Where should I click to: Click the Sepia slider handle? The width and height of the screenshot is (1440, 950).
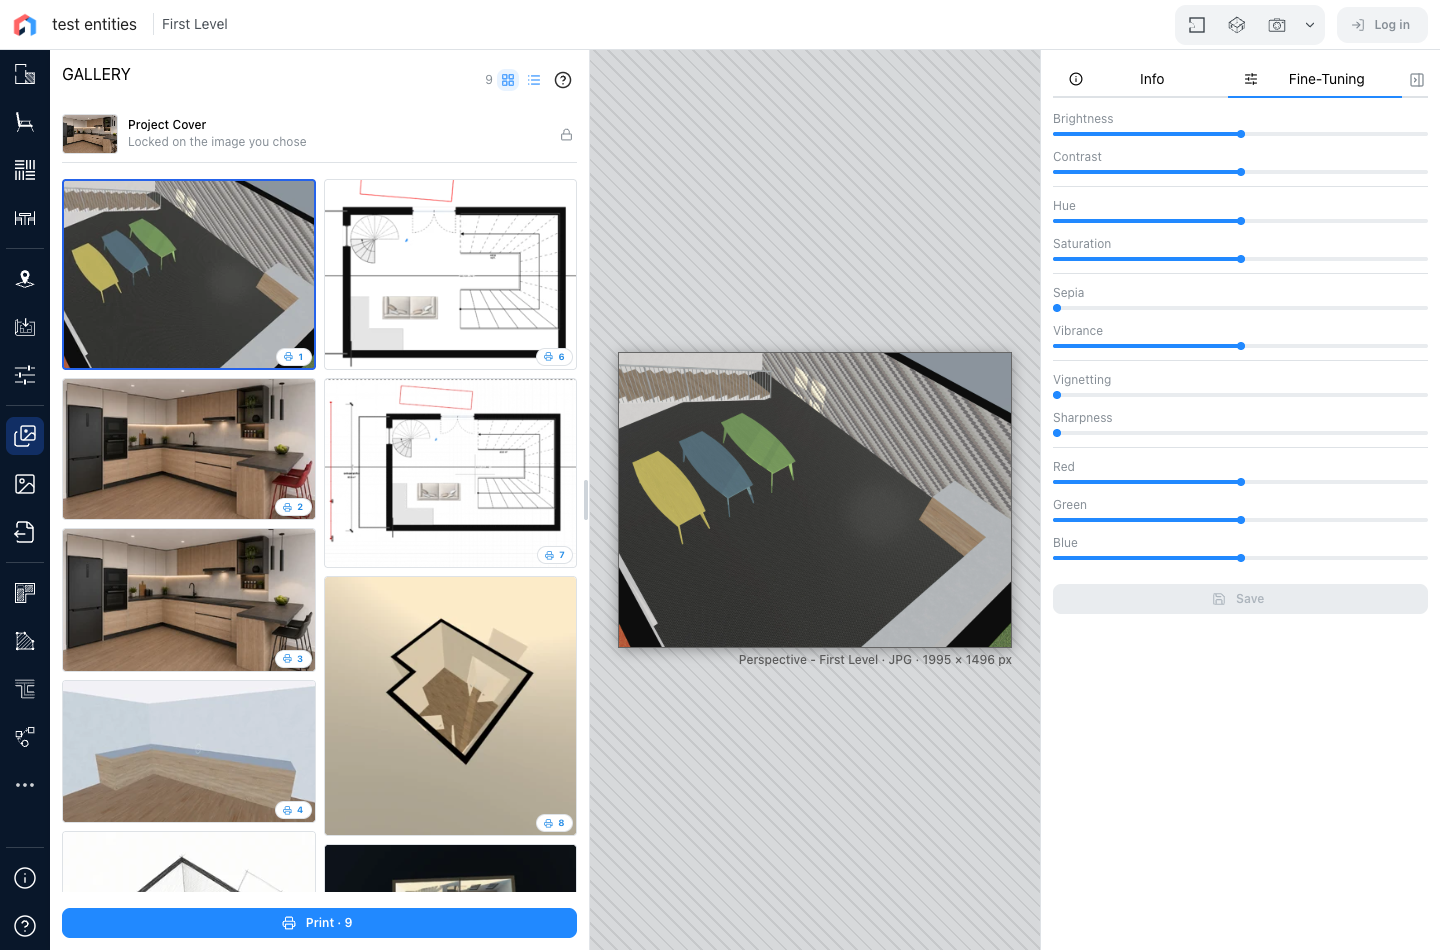tap(1057, 308)
